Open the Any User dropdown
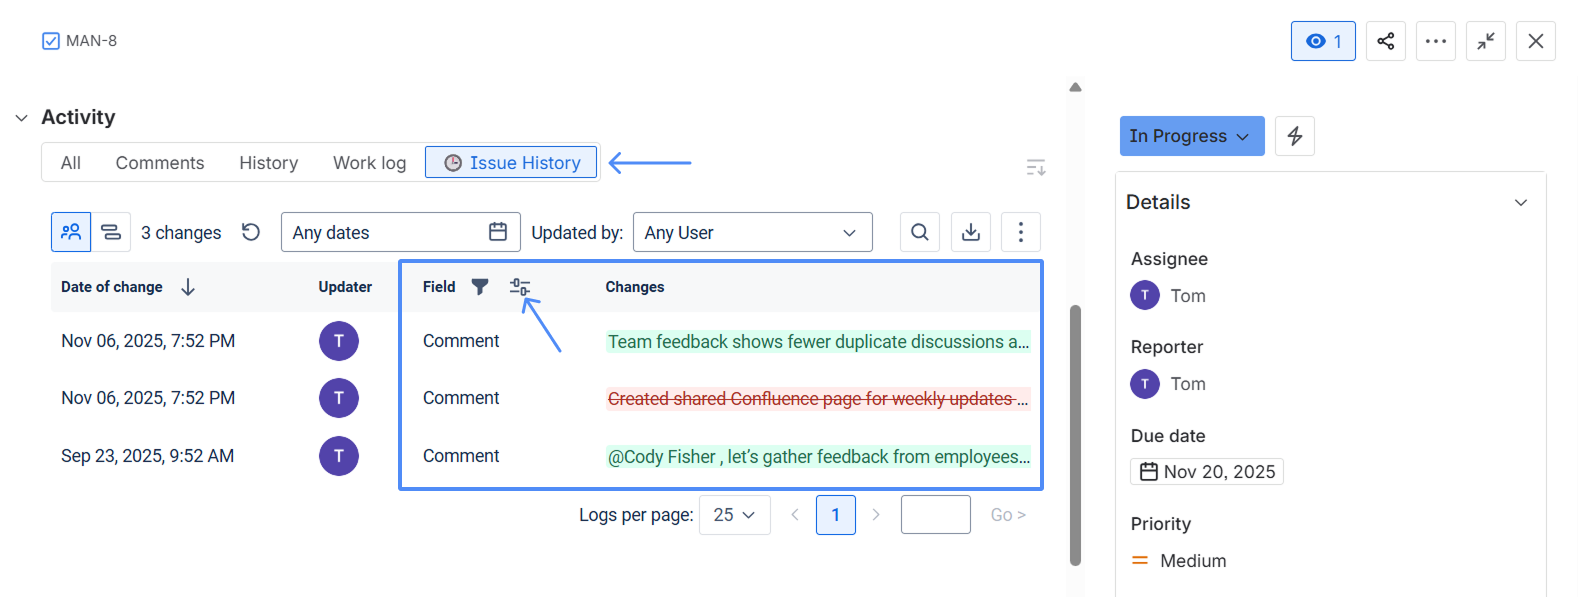Image resolution: width=1578 pixels, height=597 pixels. pos(752,232)
